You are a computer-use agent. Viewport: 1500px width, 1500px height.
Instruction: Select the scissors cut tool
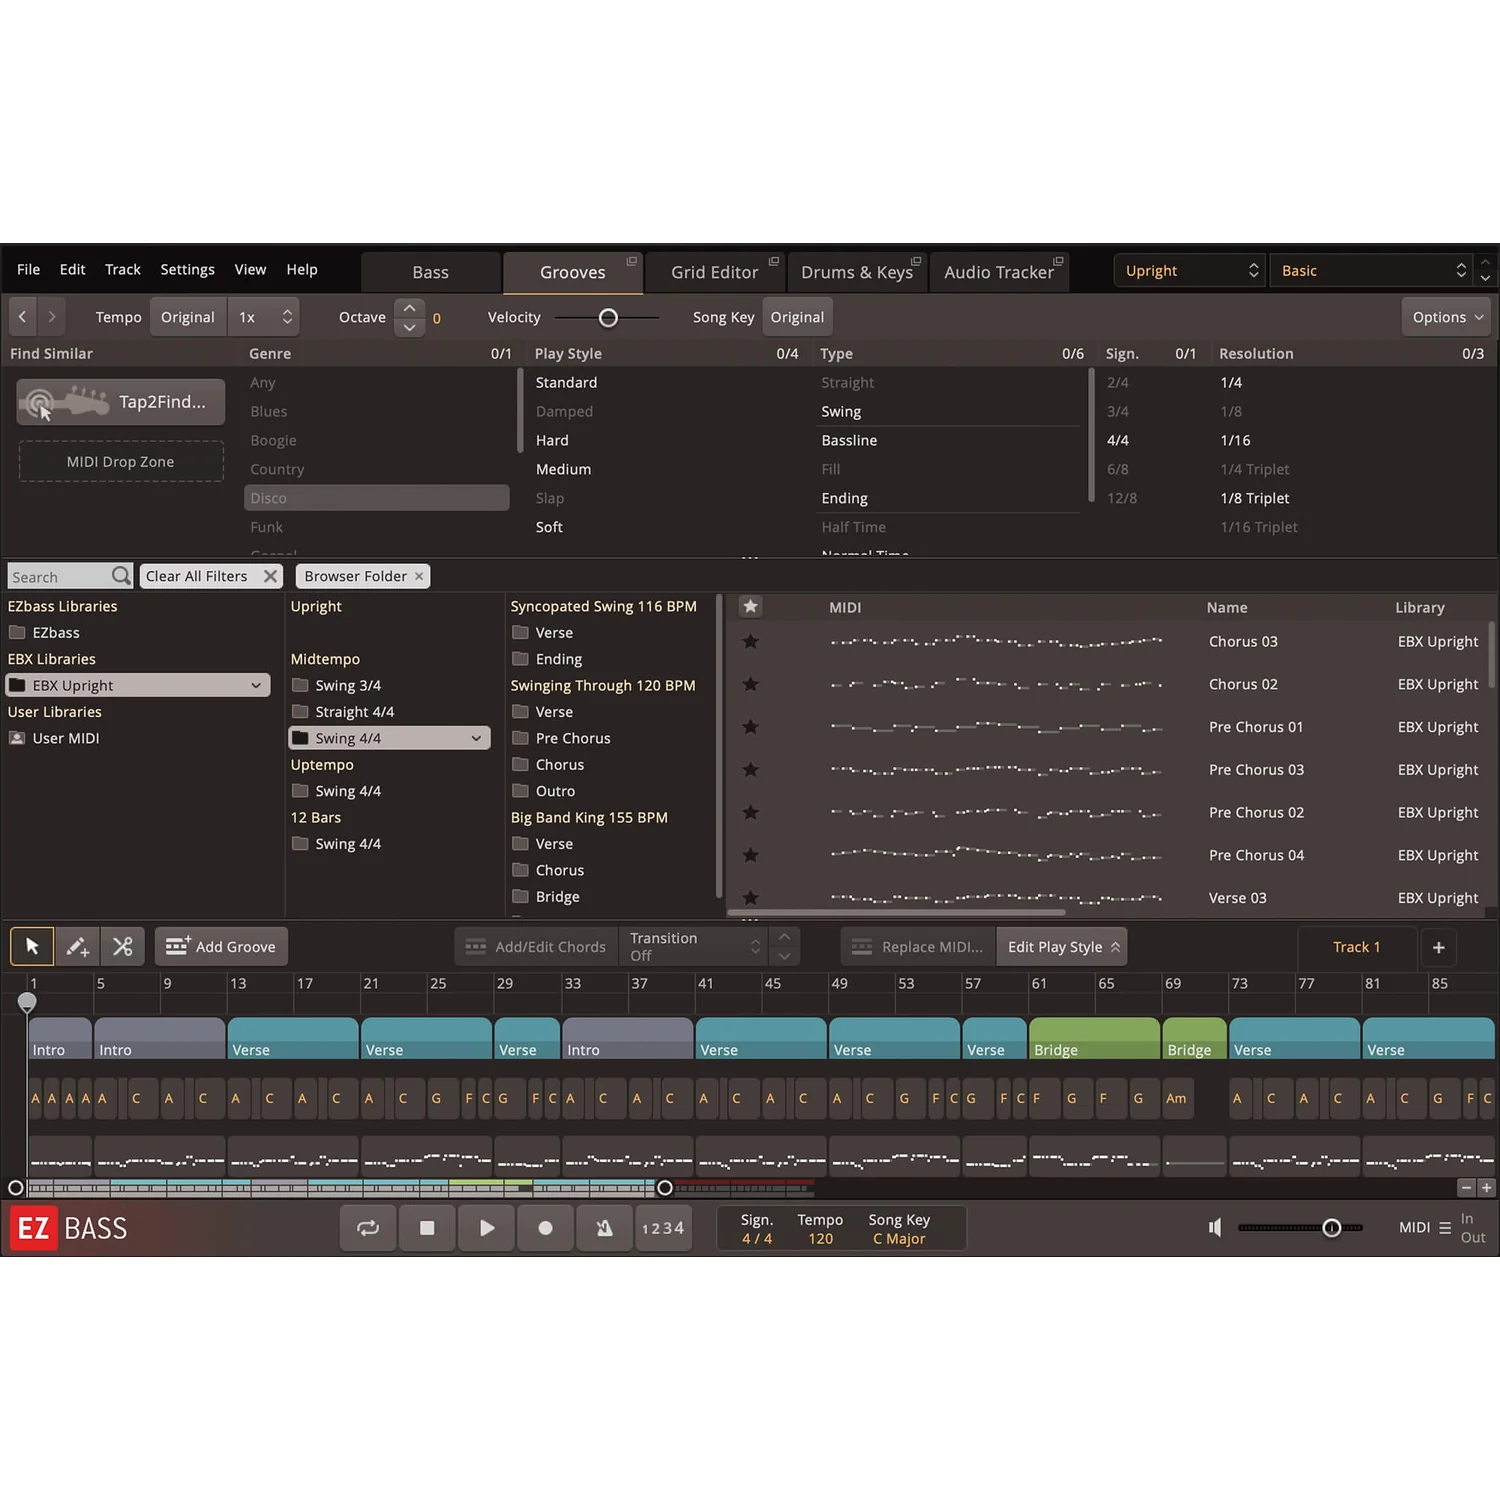(122, 946)
